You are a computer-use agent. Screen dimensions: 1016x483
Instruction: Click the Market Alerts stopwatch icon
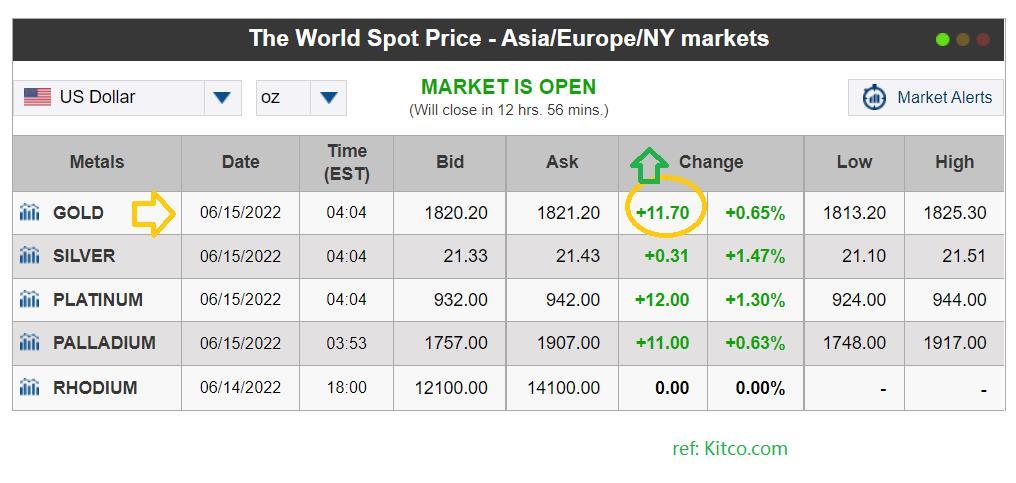874,98
